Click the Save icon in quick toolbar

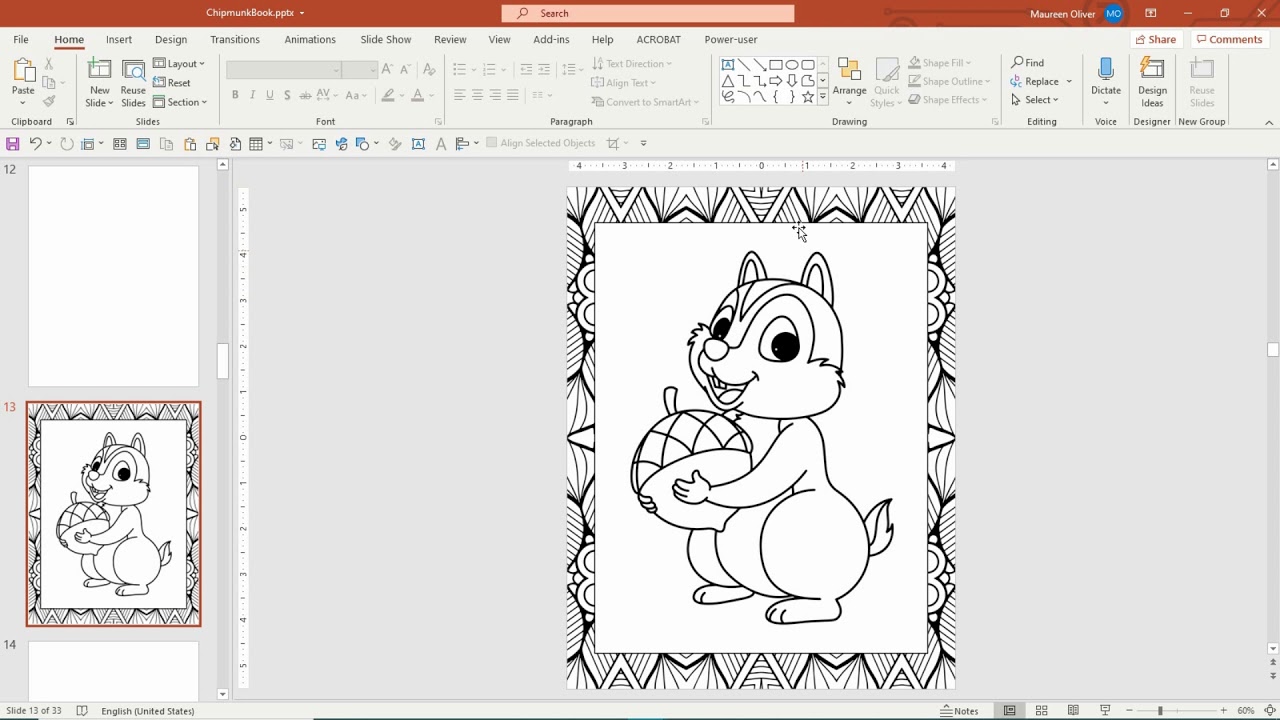[x=13, y=144]
